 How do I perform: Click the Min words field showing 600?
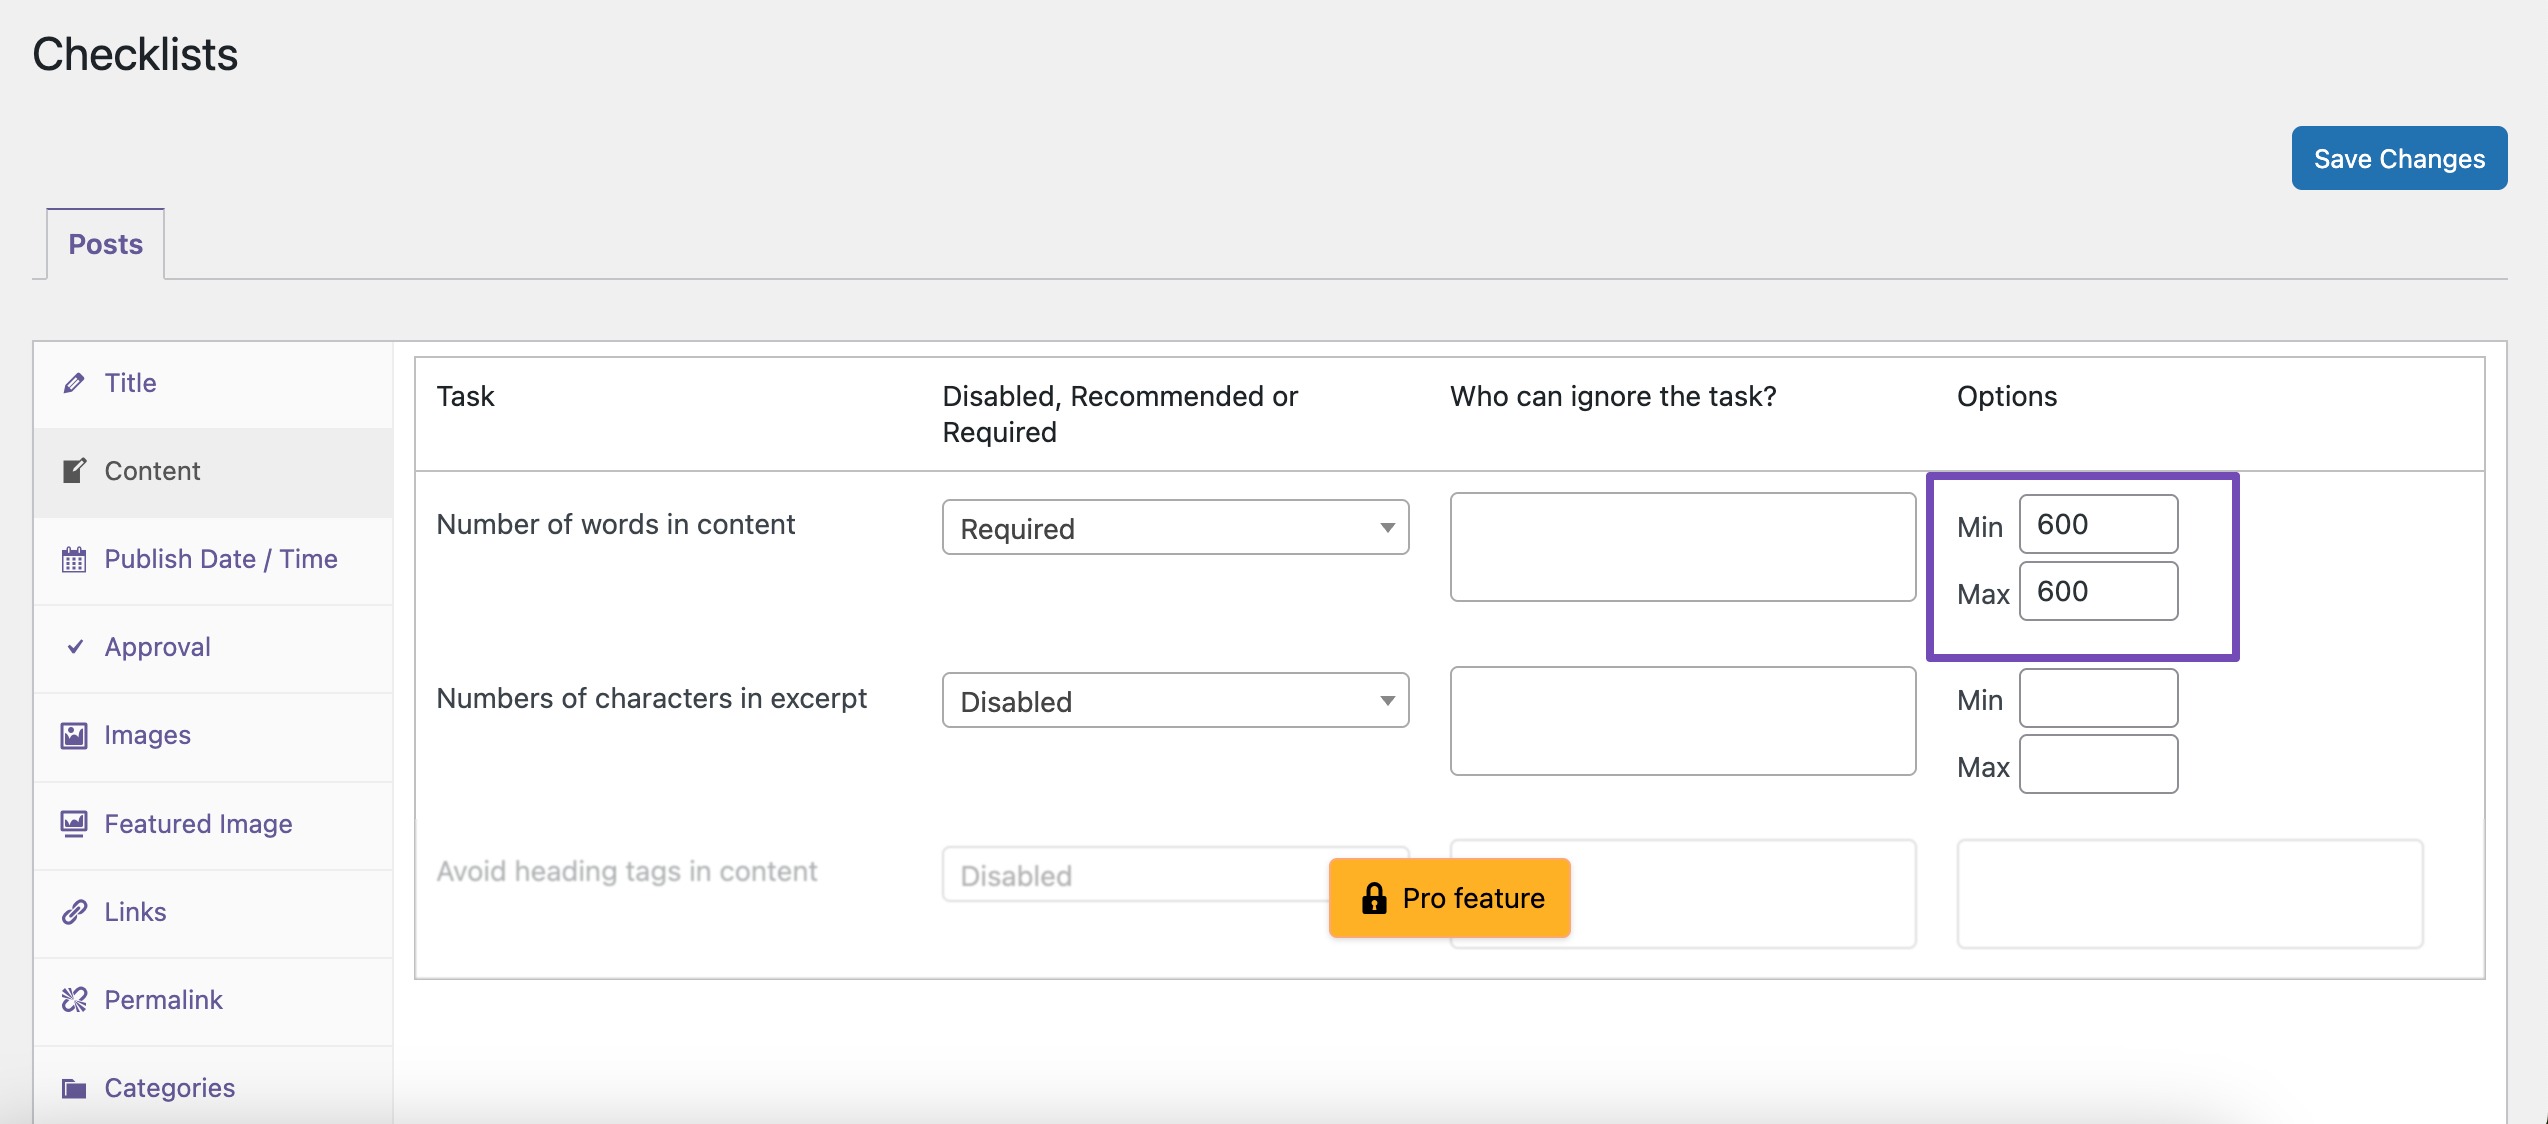click(x=2098, y=524)
